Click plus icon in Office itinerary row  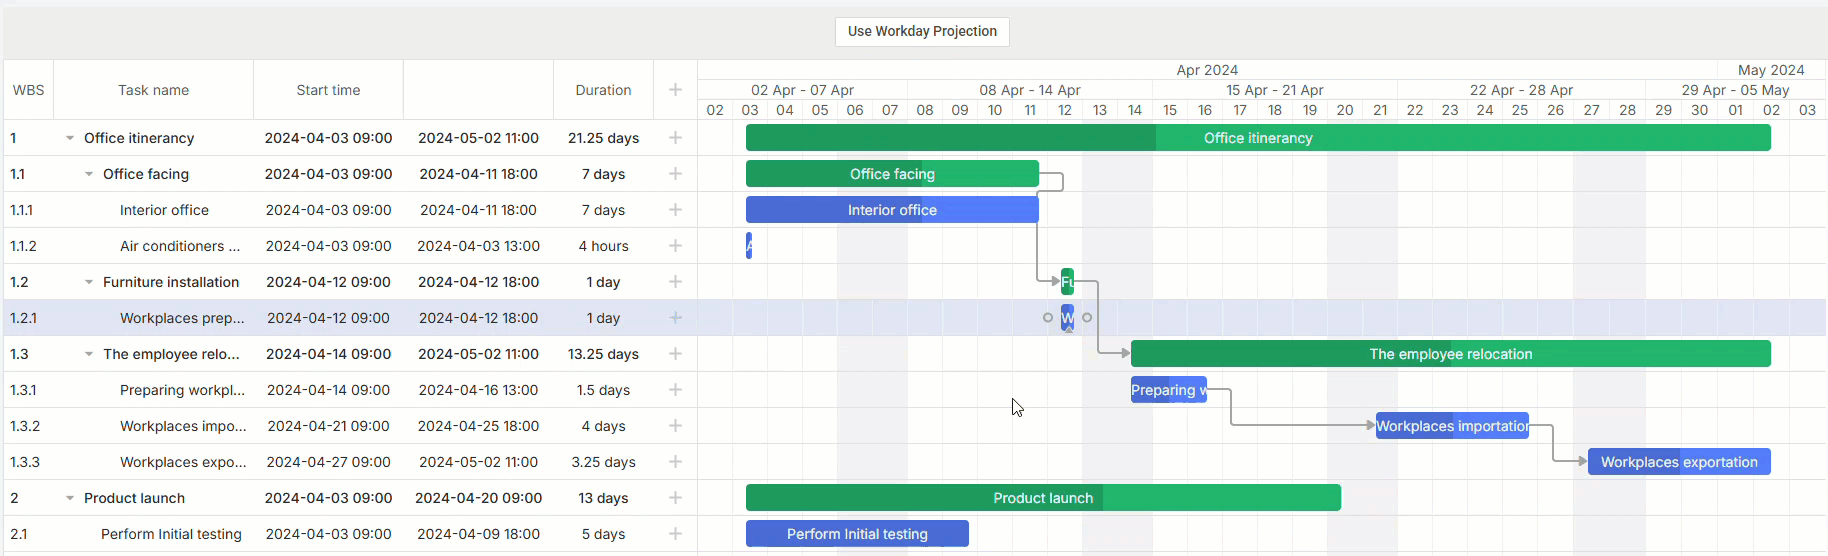pyautogui.click(x=675, y=138)
